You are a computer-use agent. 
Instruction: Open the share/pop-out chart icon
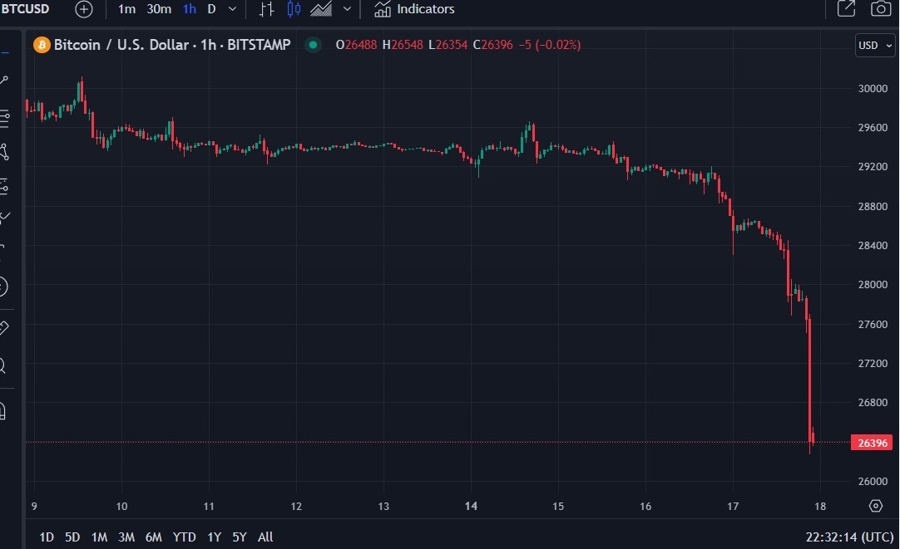point(846,9)
